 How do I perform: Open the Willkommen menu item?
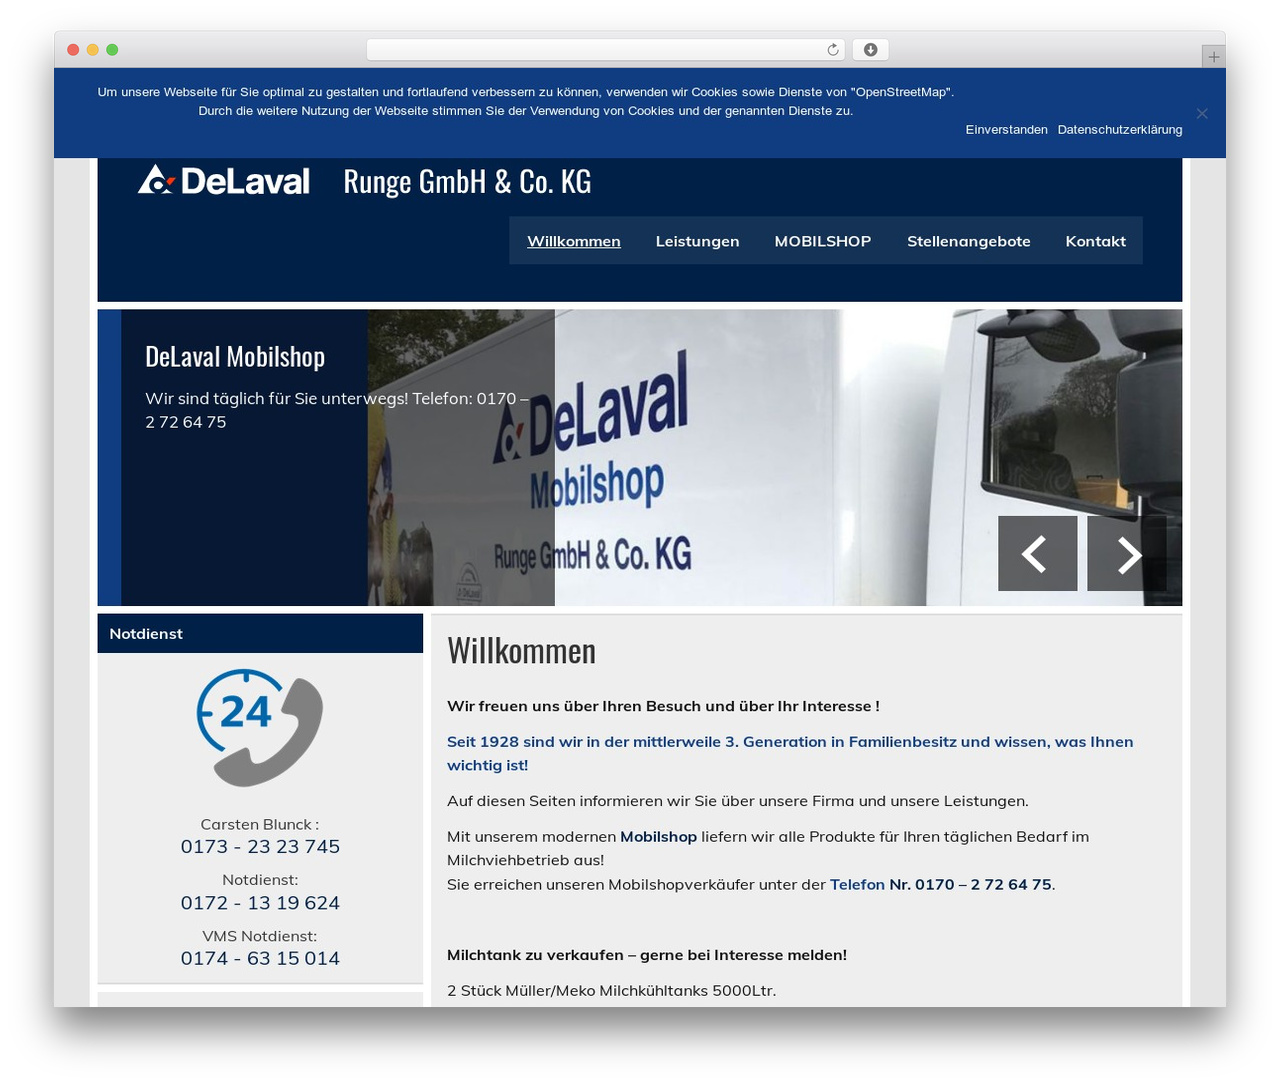point(574,241)
